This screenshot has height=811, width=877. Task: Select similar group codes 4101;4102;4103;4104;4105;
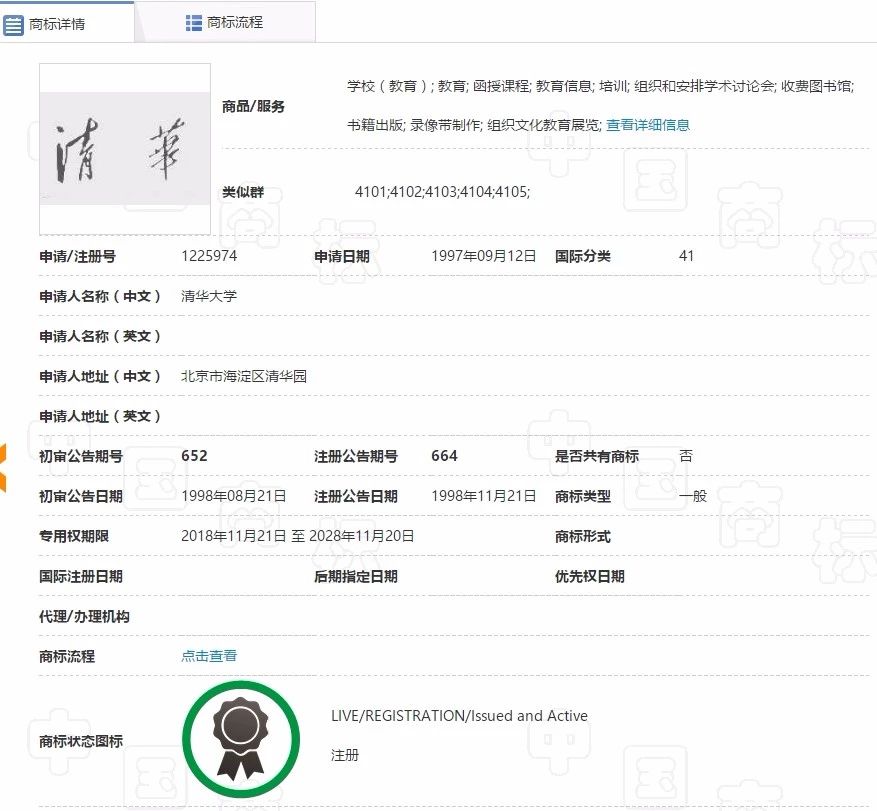point(442,192)
